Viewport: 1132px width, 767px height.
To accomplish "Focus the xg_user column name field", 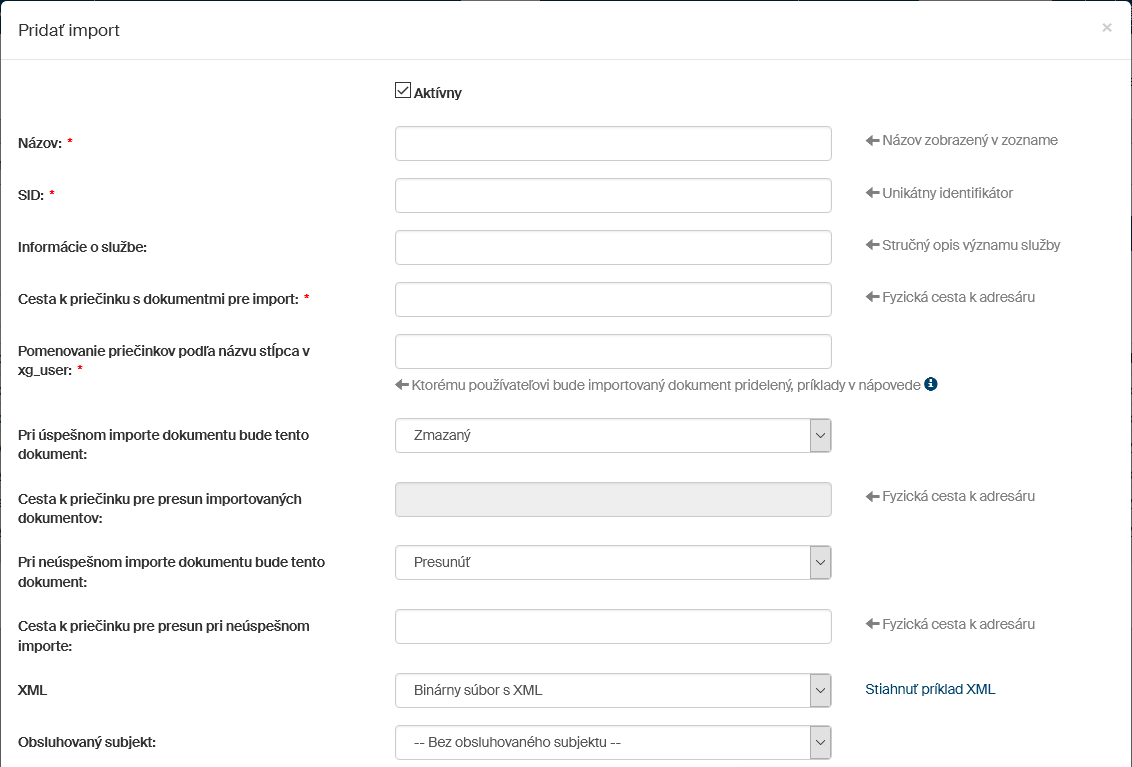I will pos(613,351).
